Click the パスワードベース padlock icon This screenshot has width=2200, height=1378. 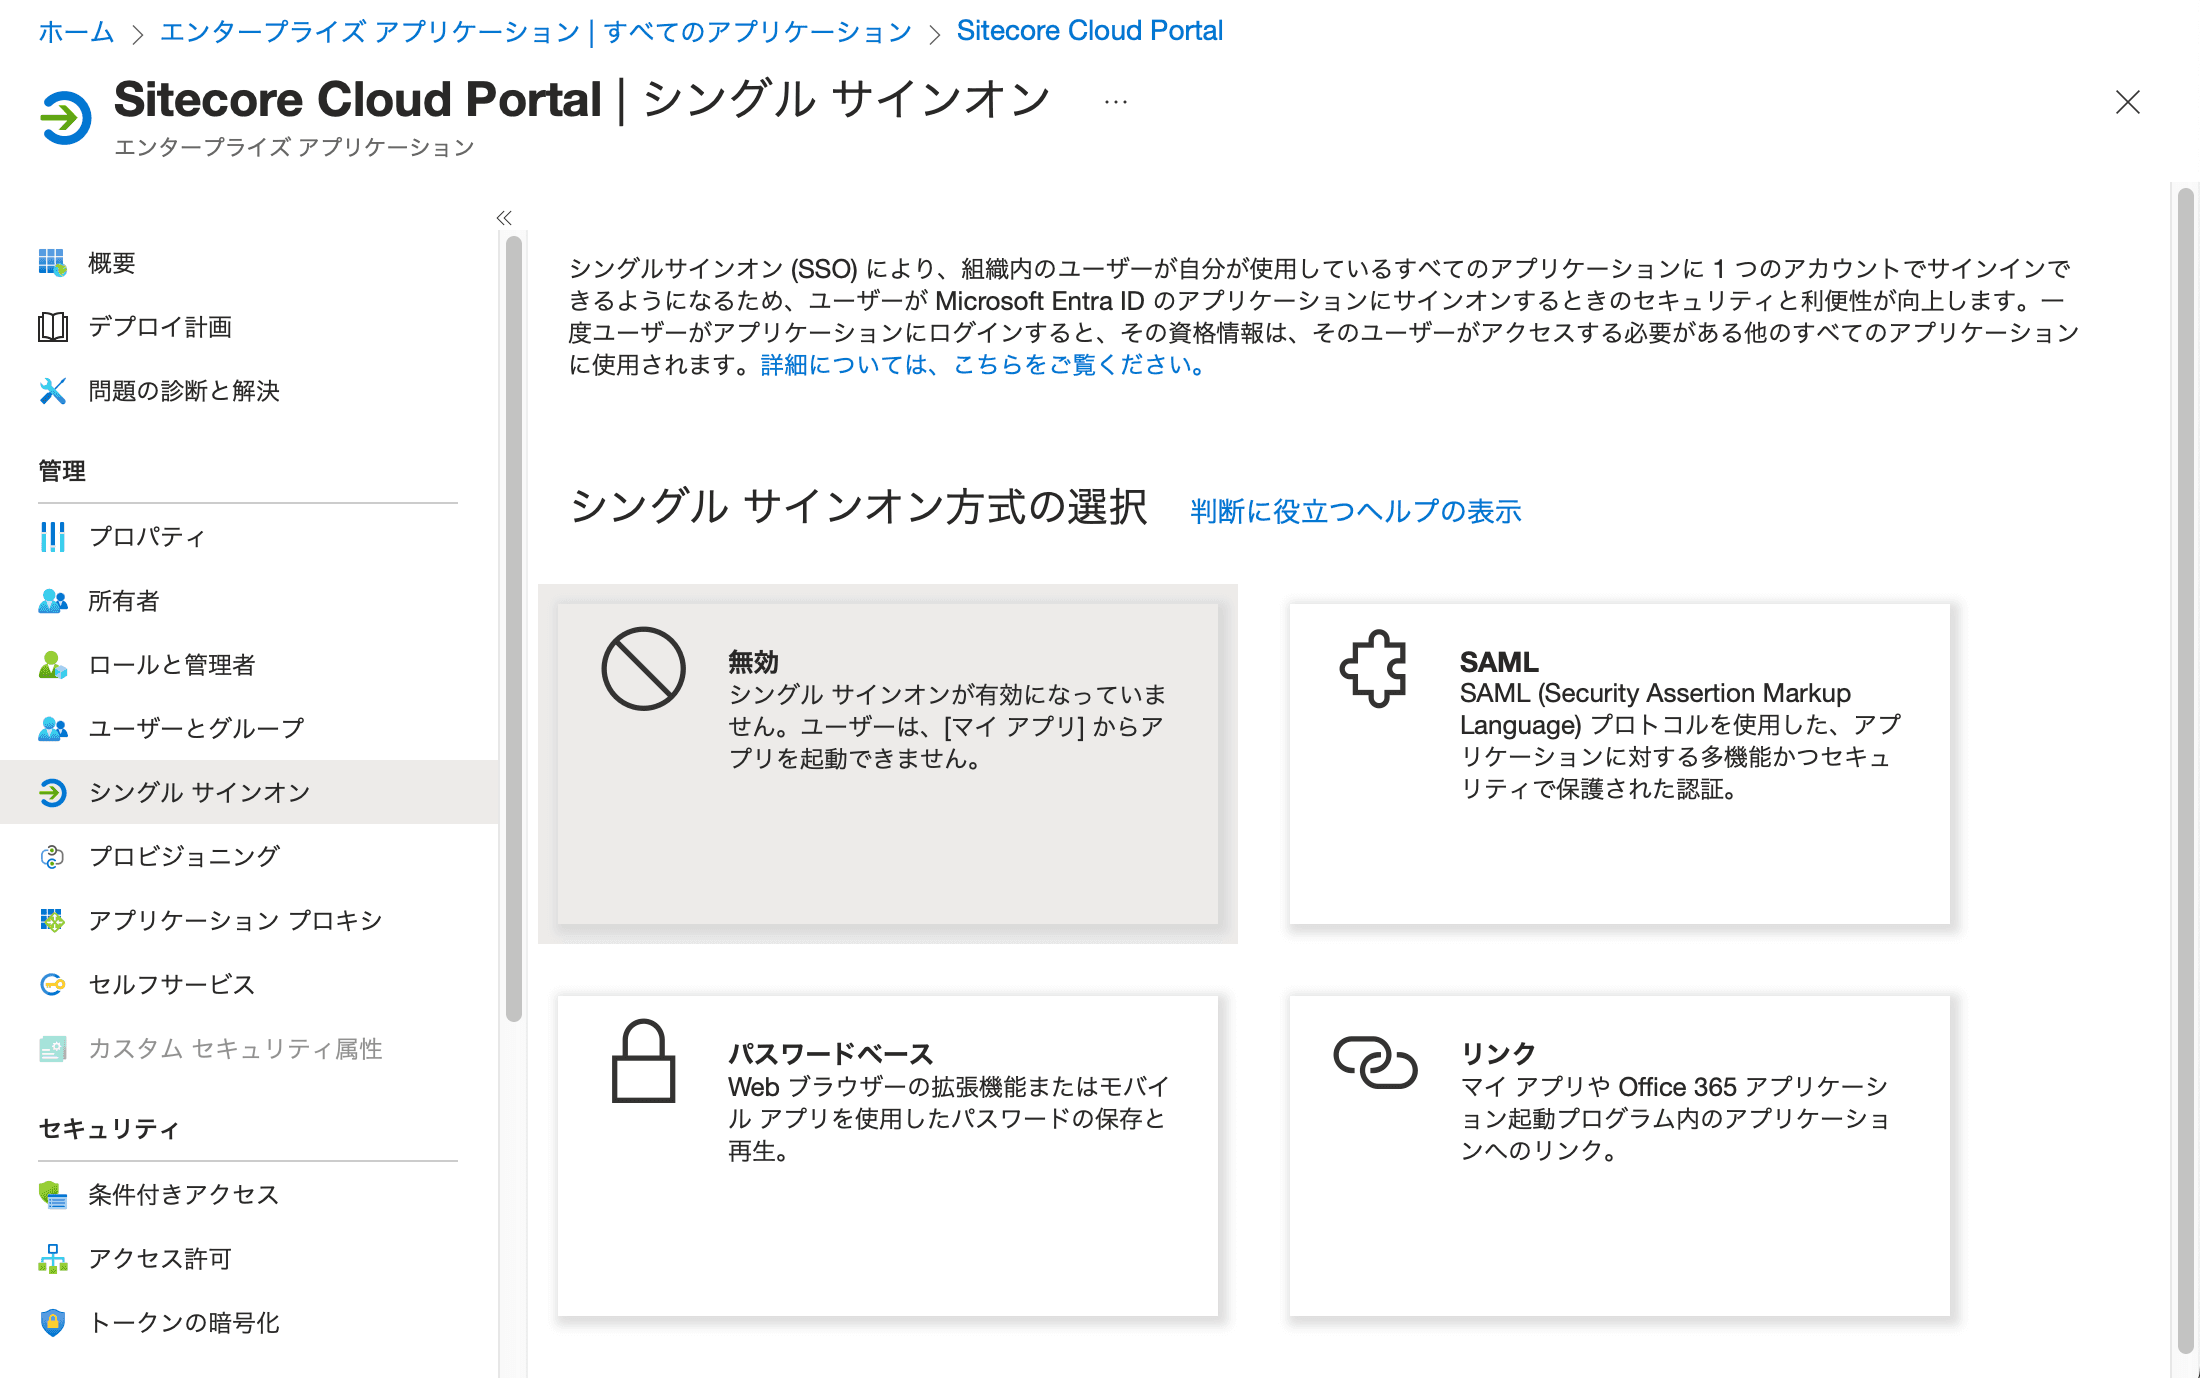pos(643,1061)
